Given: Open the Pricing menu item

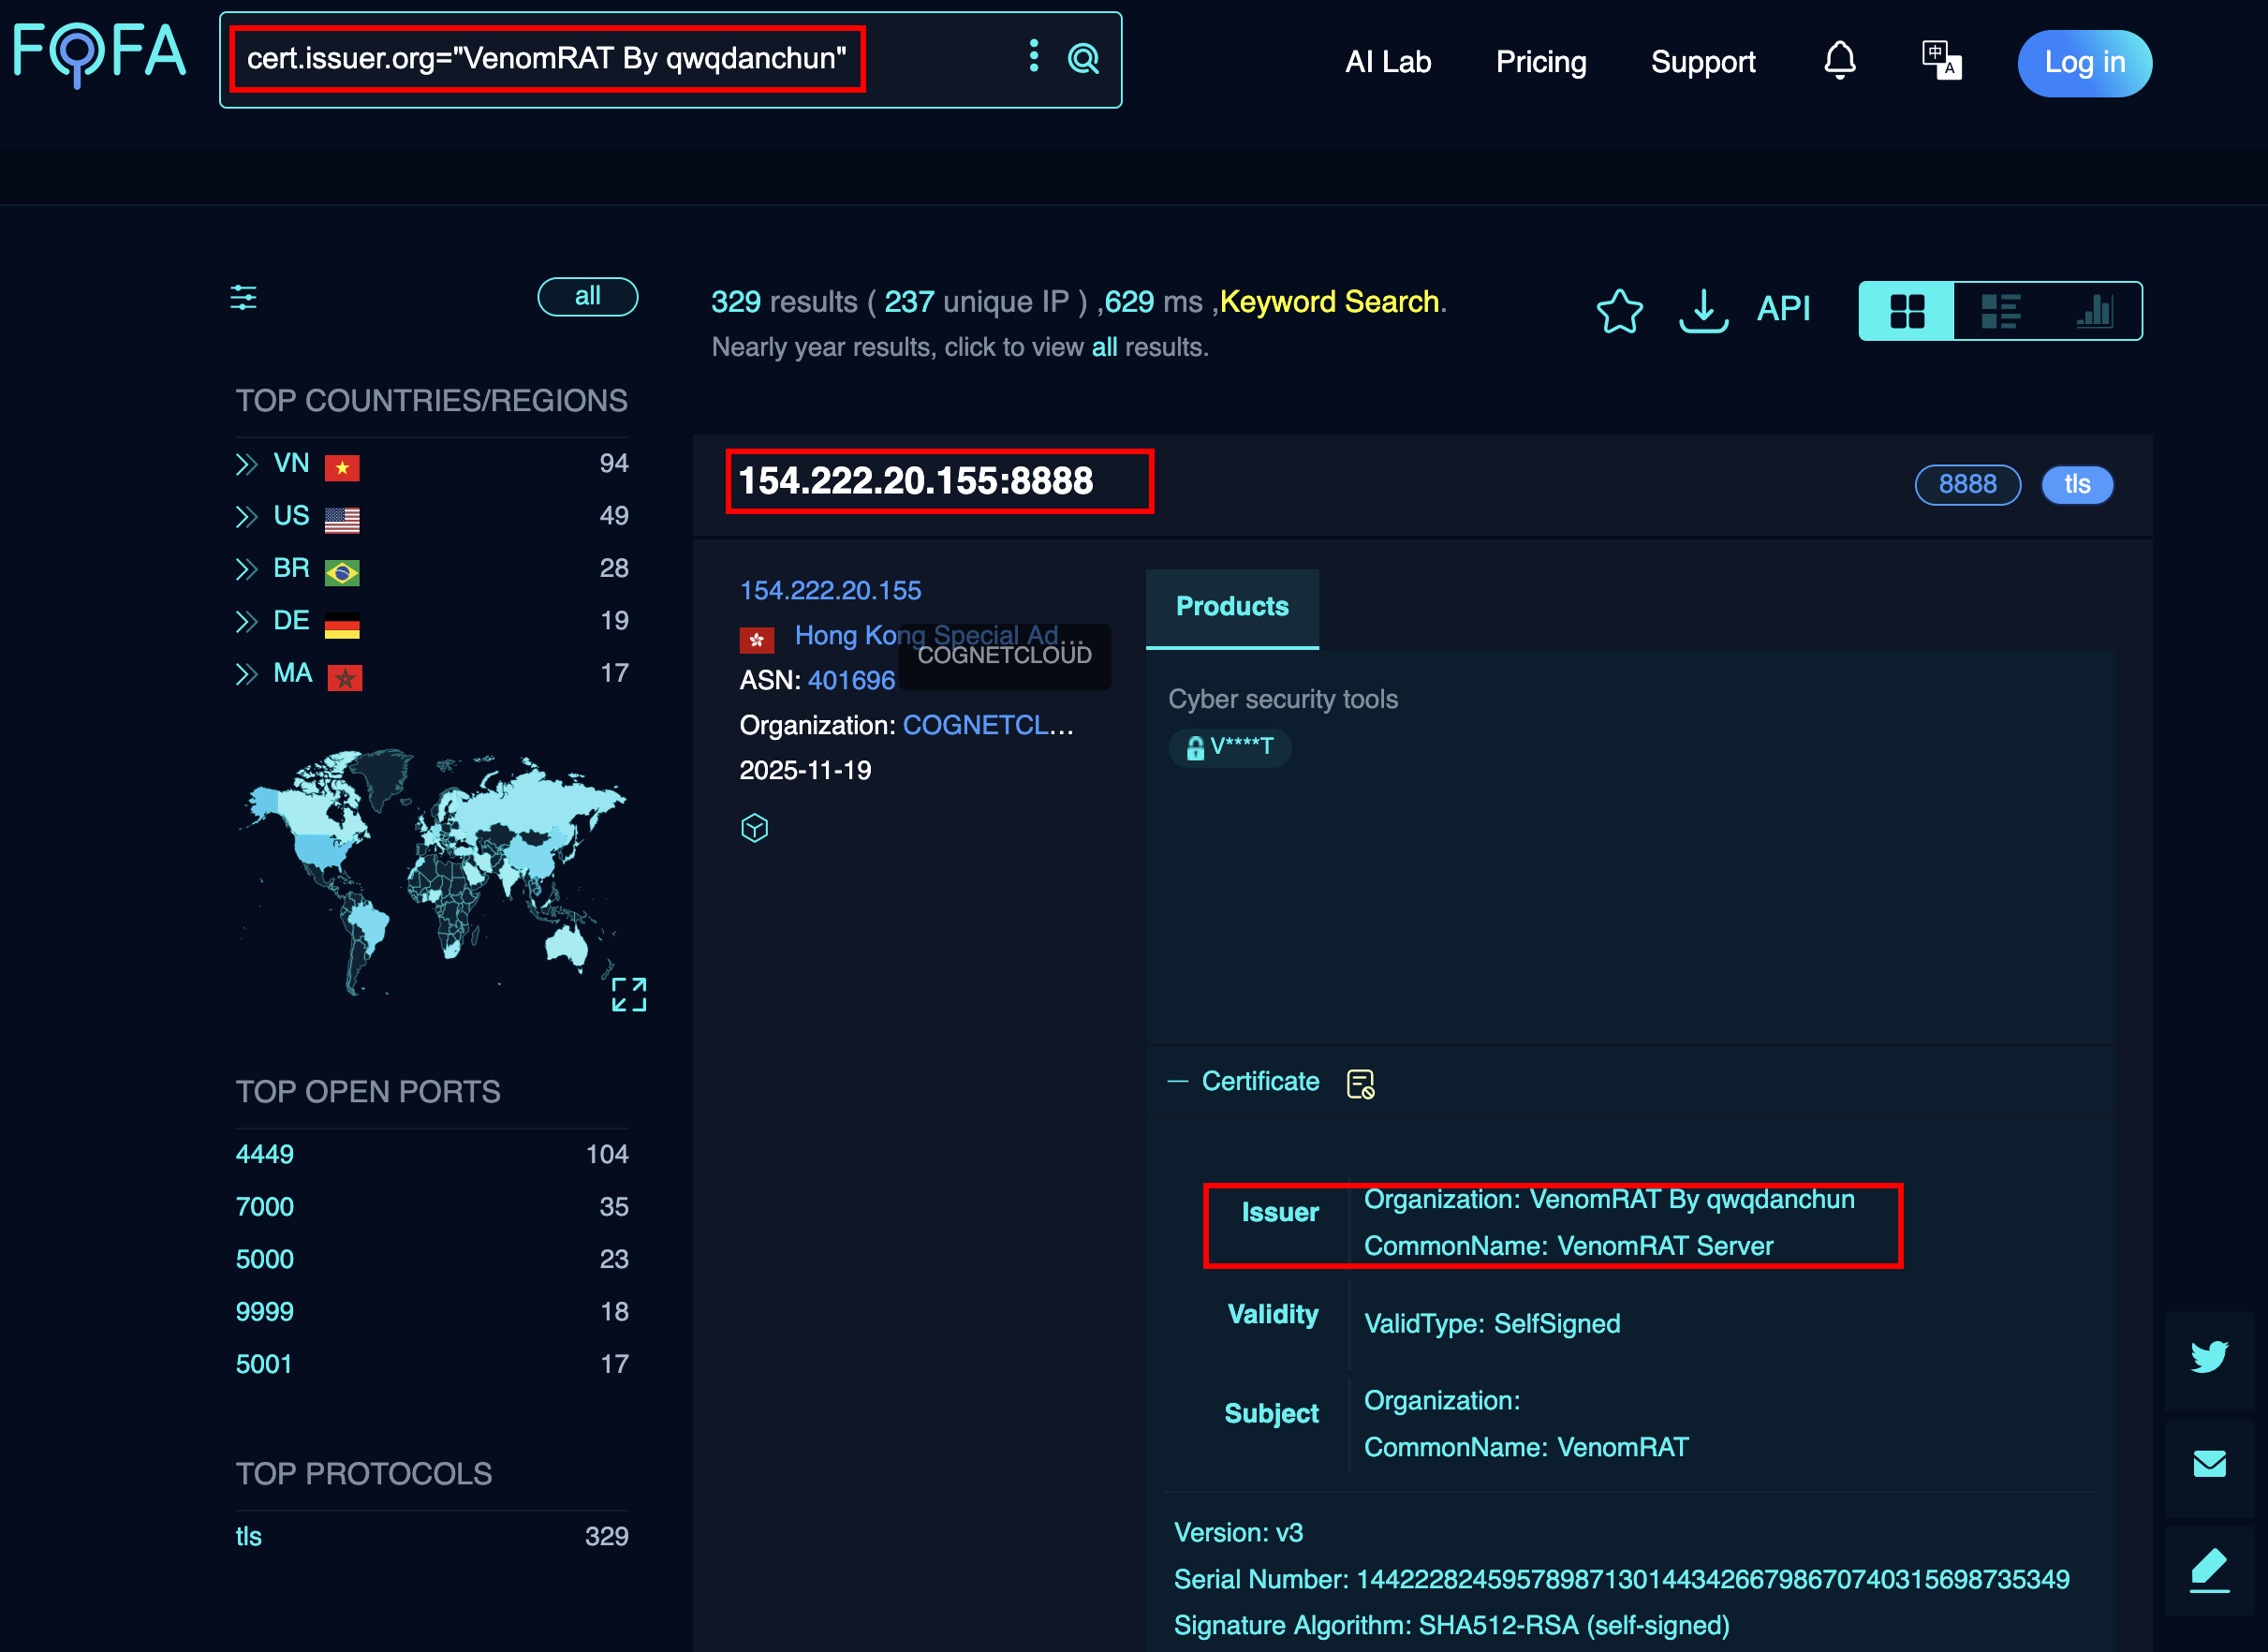Looking at the screenshot, I should (1540, 62).
